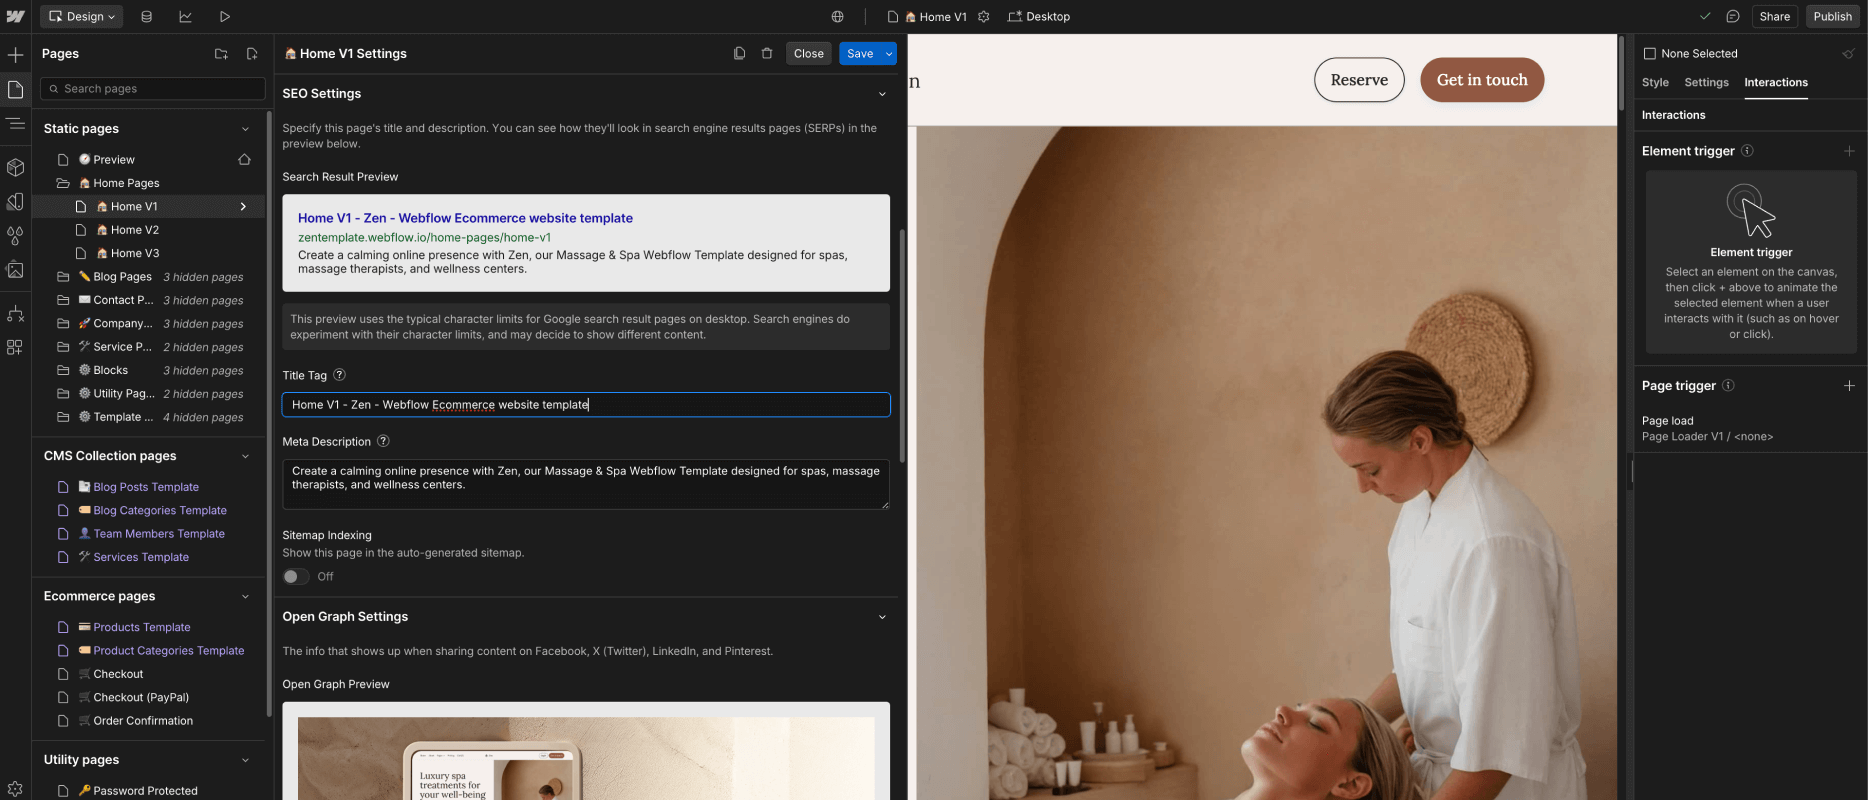Click the home icon on Preview row

tap(244, 159)
